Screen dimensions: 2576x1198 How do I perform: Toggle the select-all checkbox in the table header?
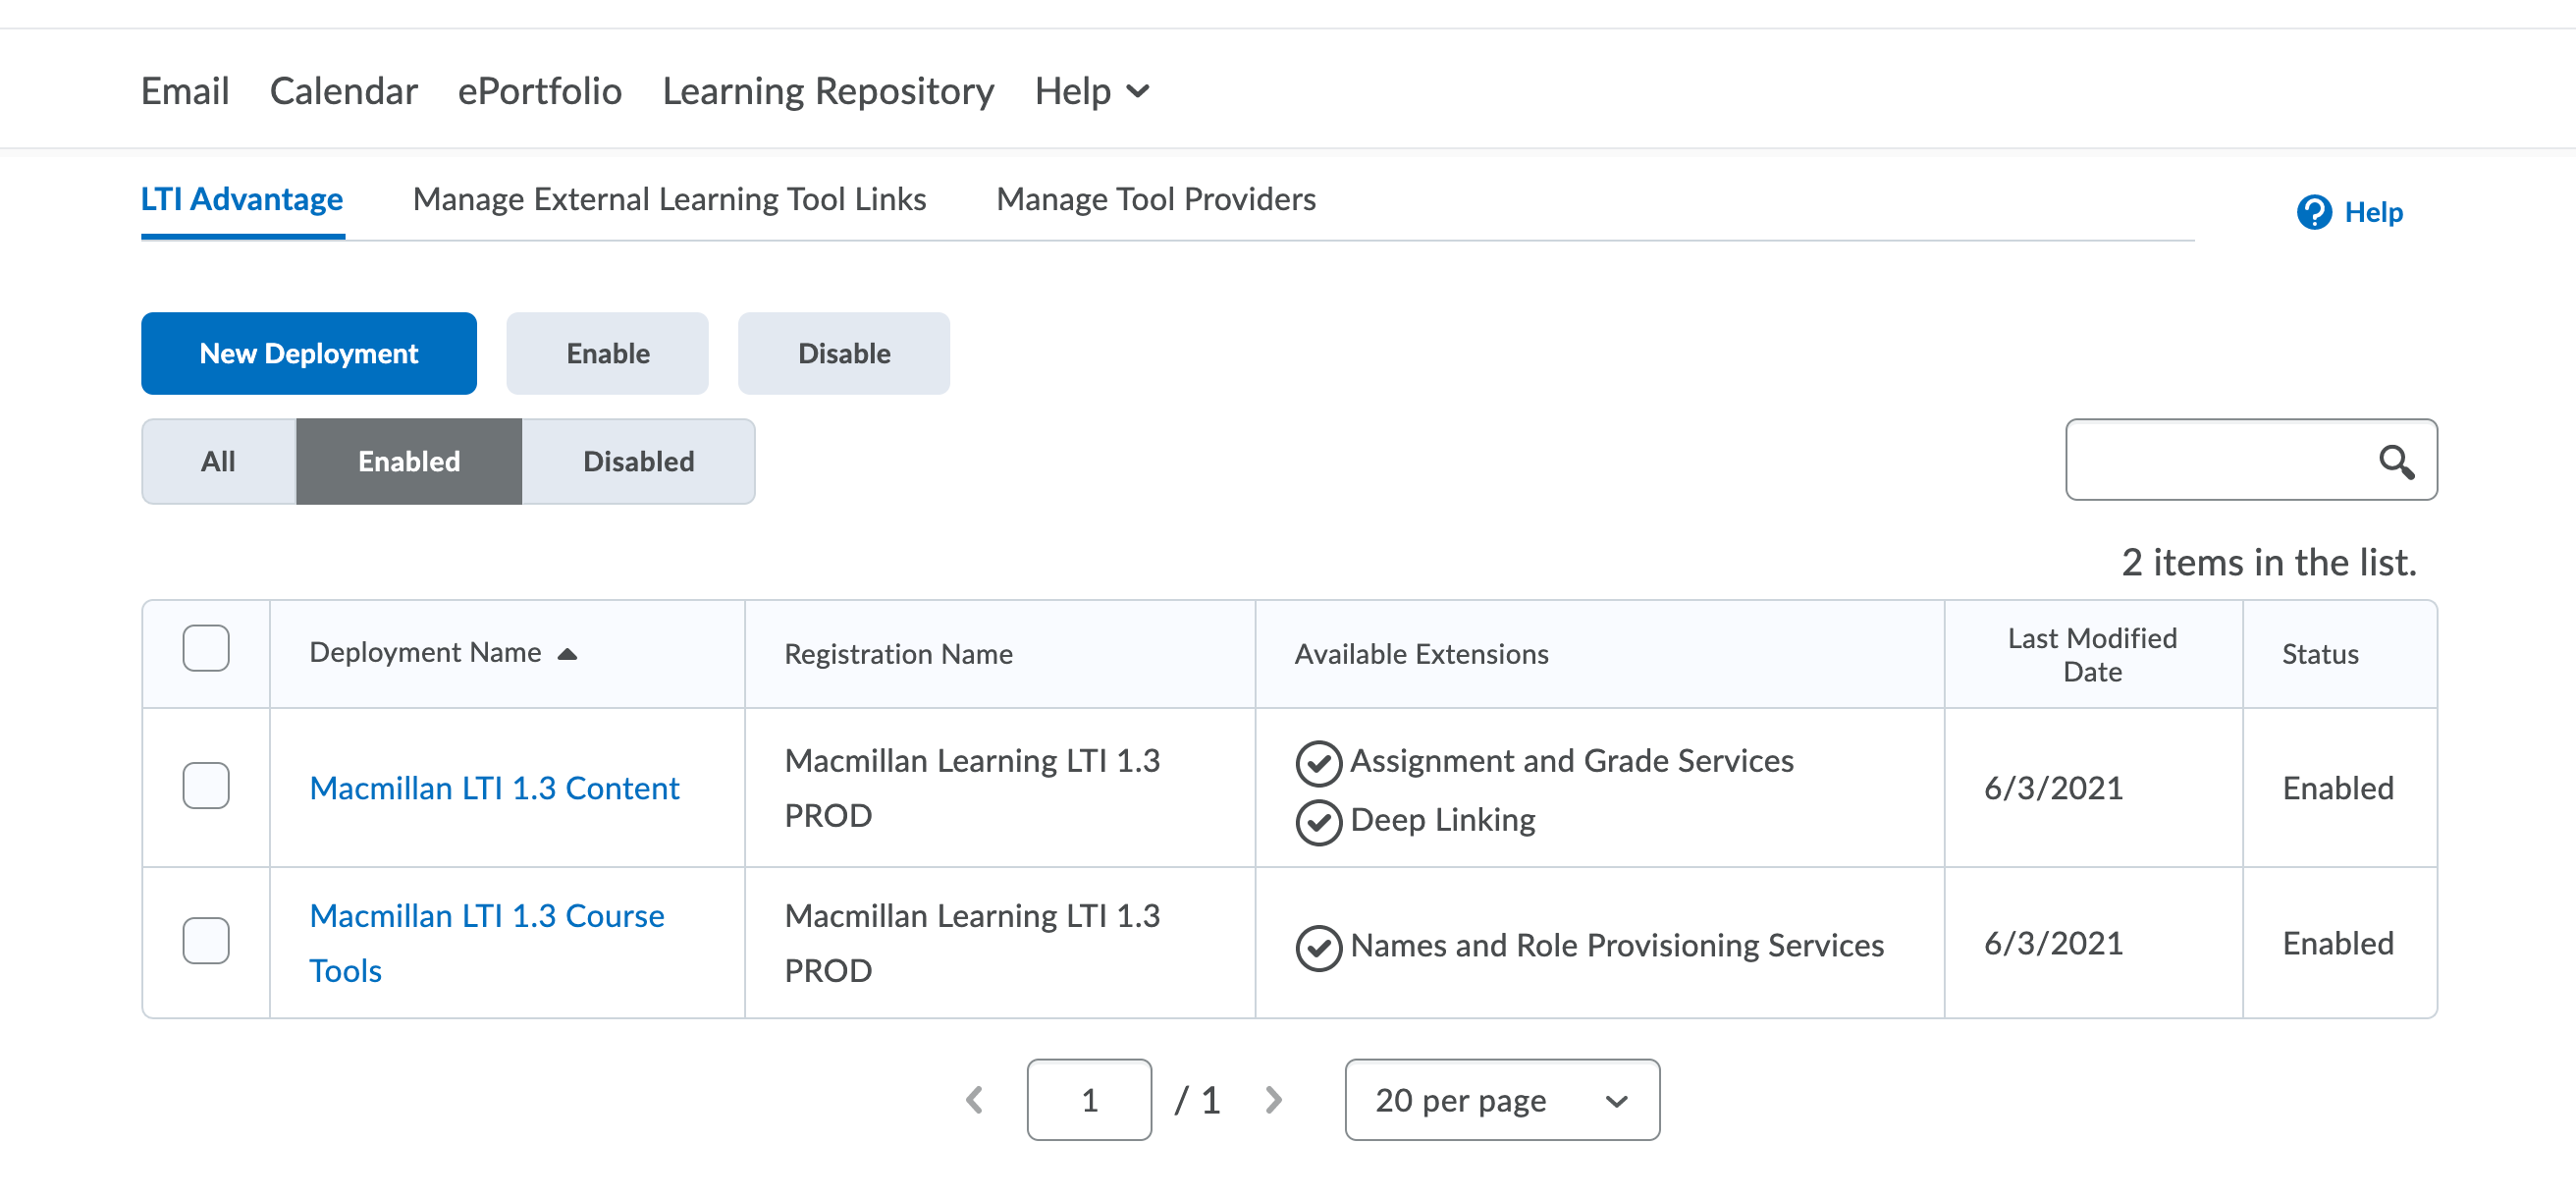(x=205, y=650)
